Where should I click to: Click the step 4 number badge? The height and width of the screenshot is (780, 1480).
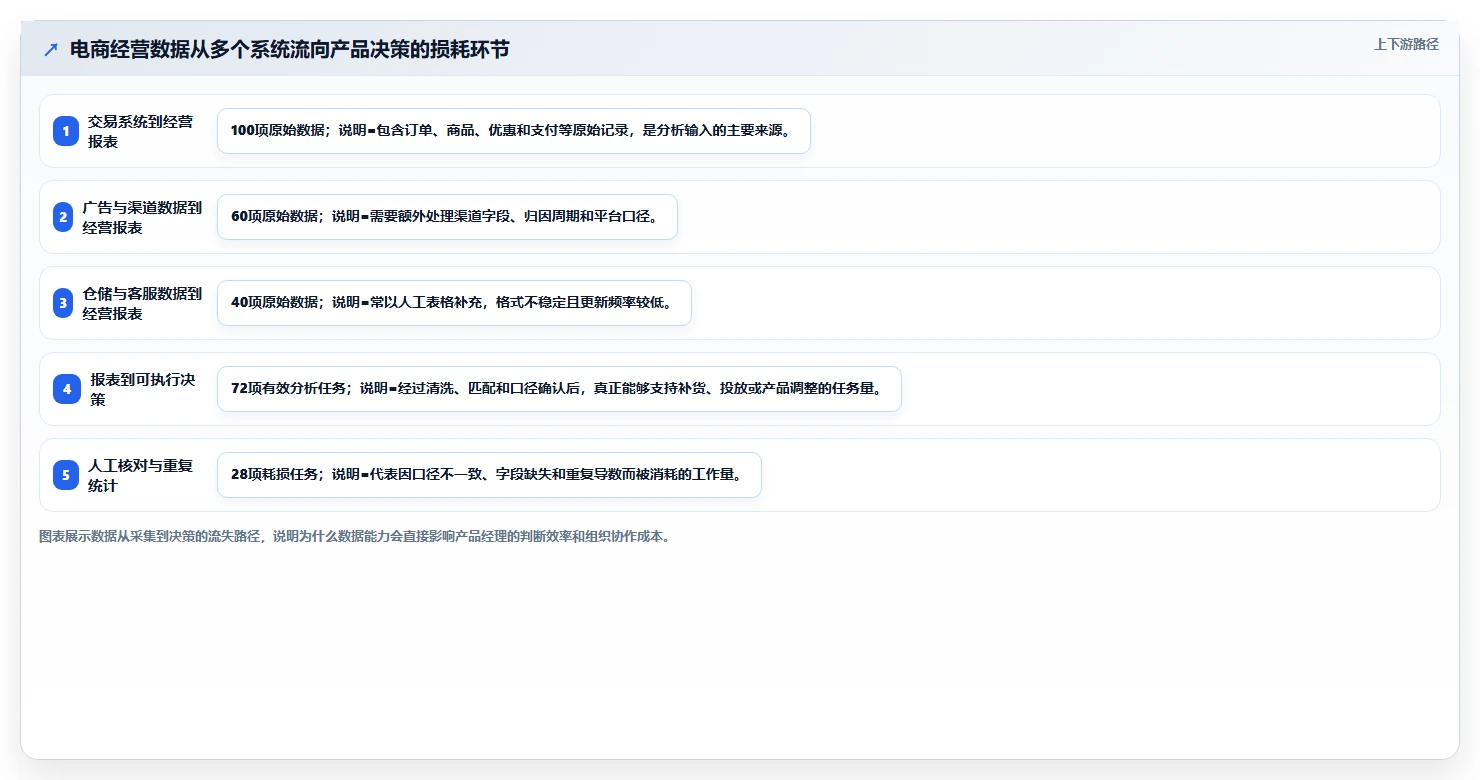pyautogui.click(x=67, y=389)
